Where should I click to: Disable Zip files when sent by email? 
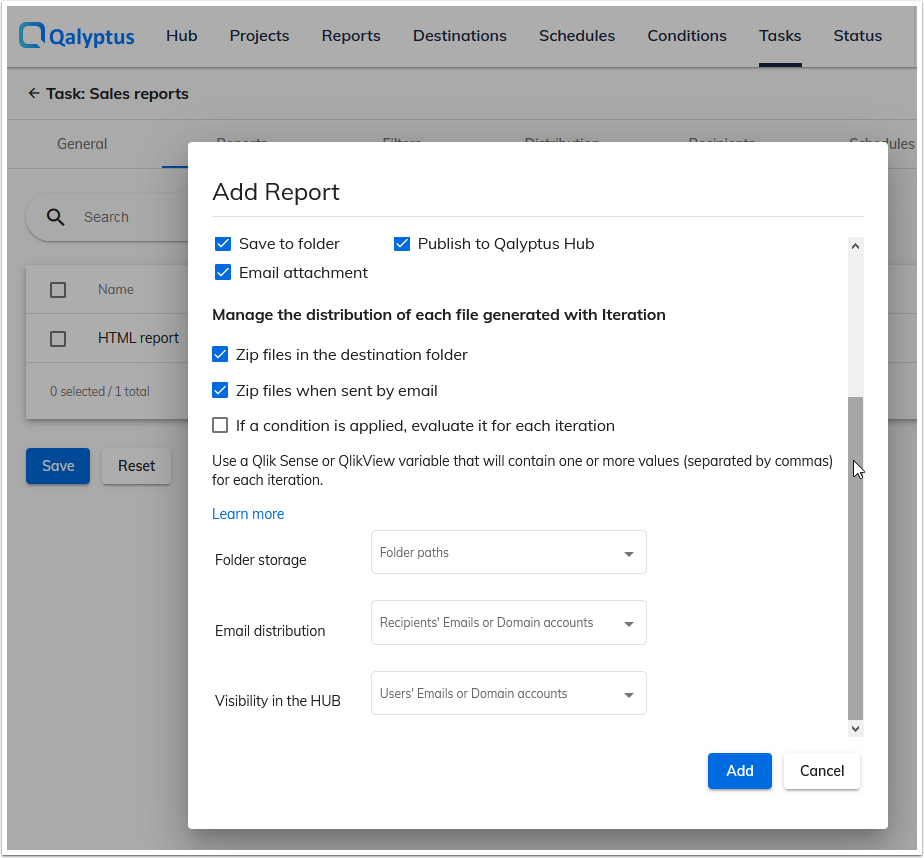[219, 390]
